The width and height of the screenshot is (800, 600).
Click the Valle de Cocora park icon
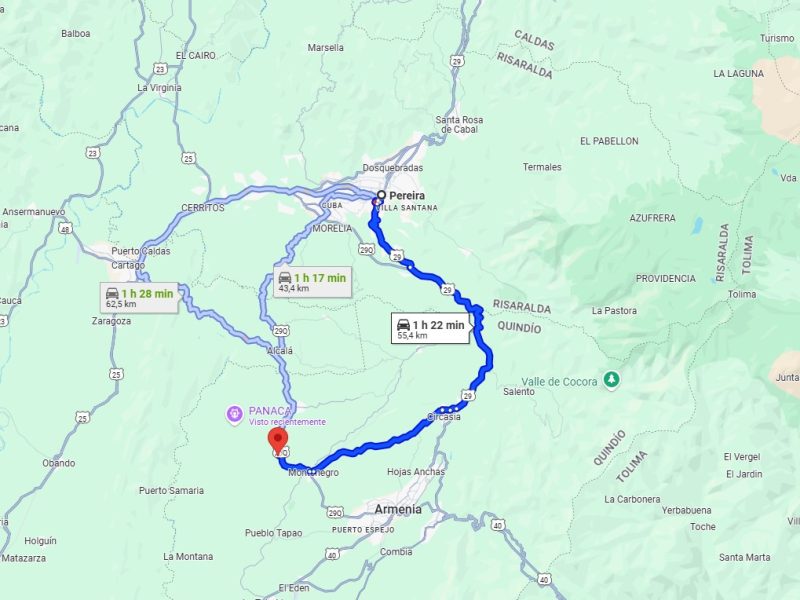tap(611, 380)
